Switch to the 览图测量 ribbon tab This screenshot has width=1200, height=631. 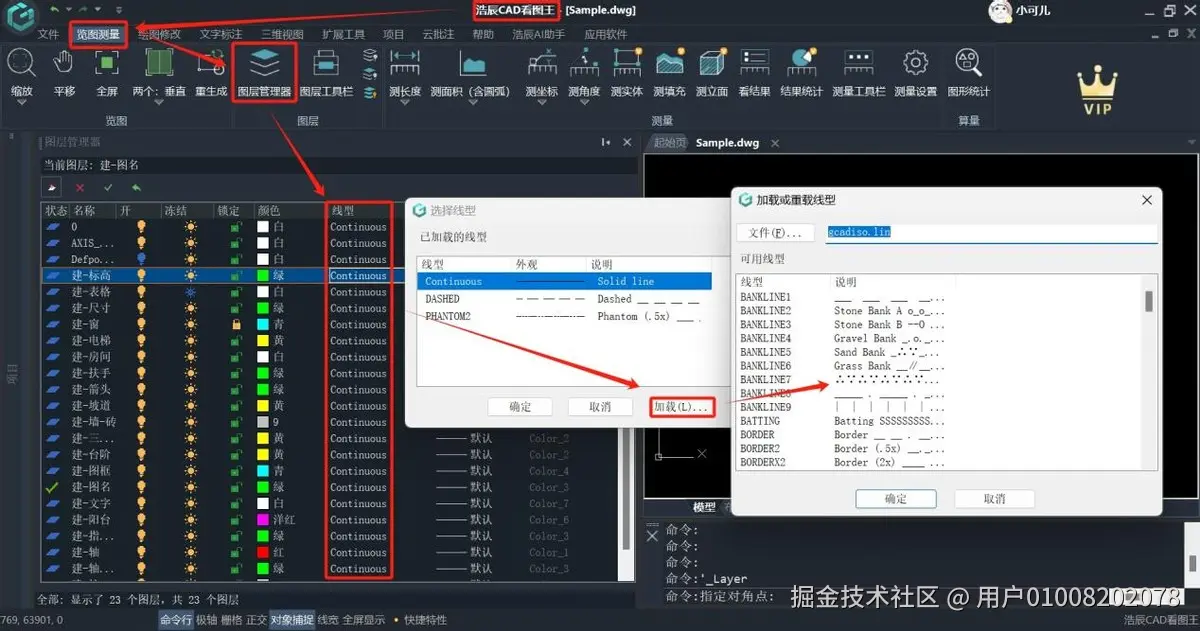pos(99,34)
